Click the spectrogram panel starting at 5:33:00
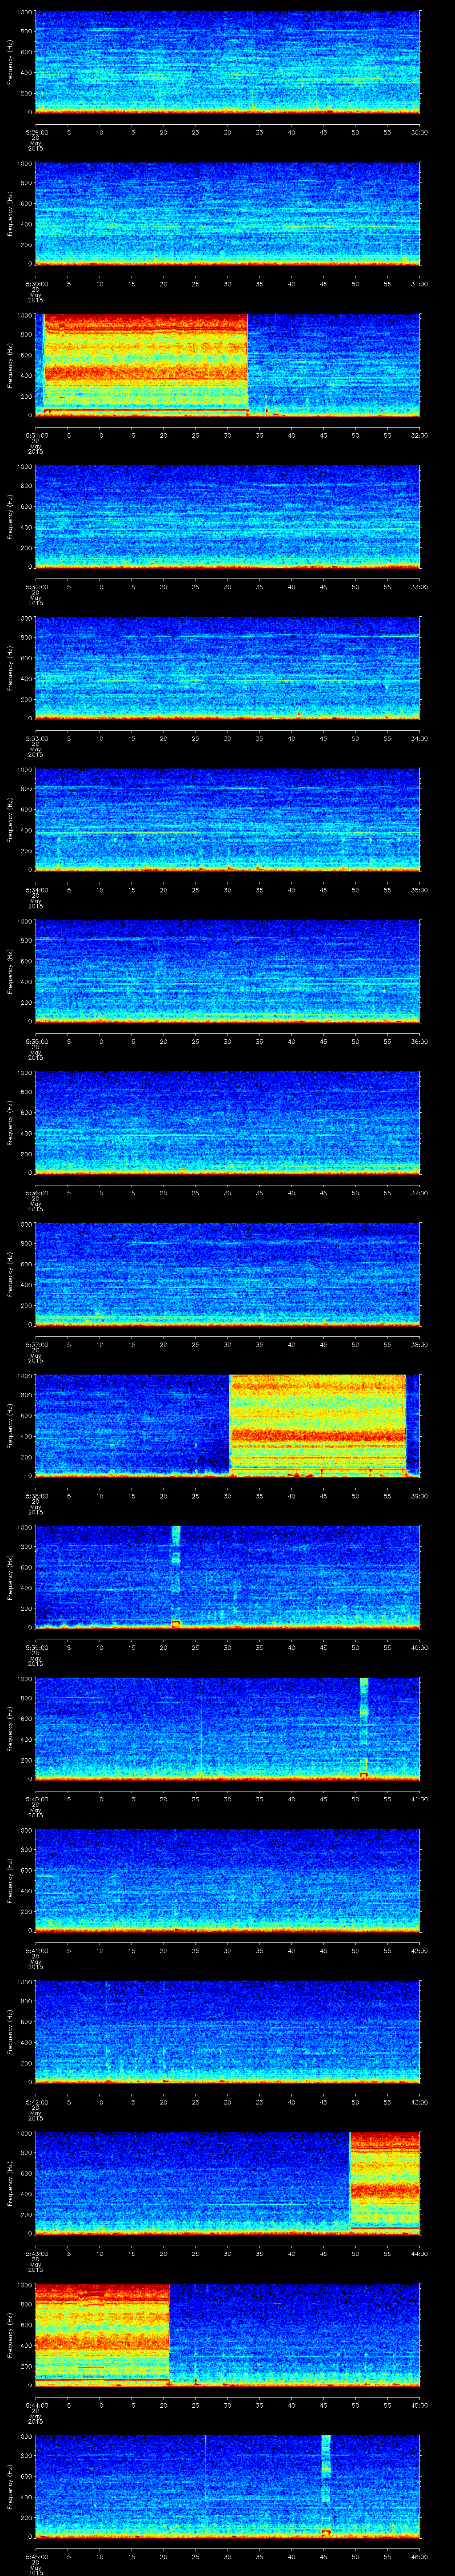The height and width of the screenshot is (2576, 455). click(228, 668)
